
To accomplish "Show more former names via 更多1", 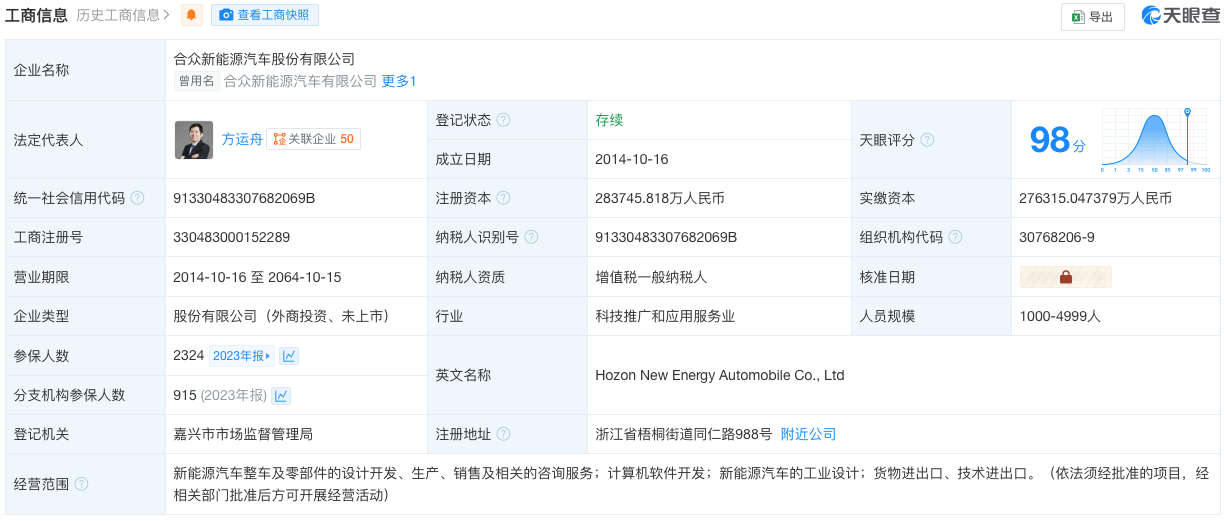I will point(399,81).
